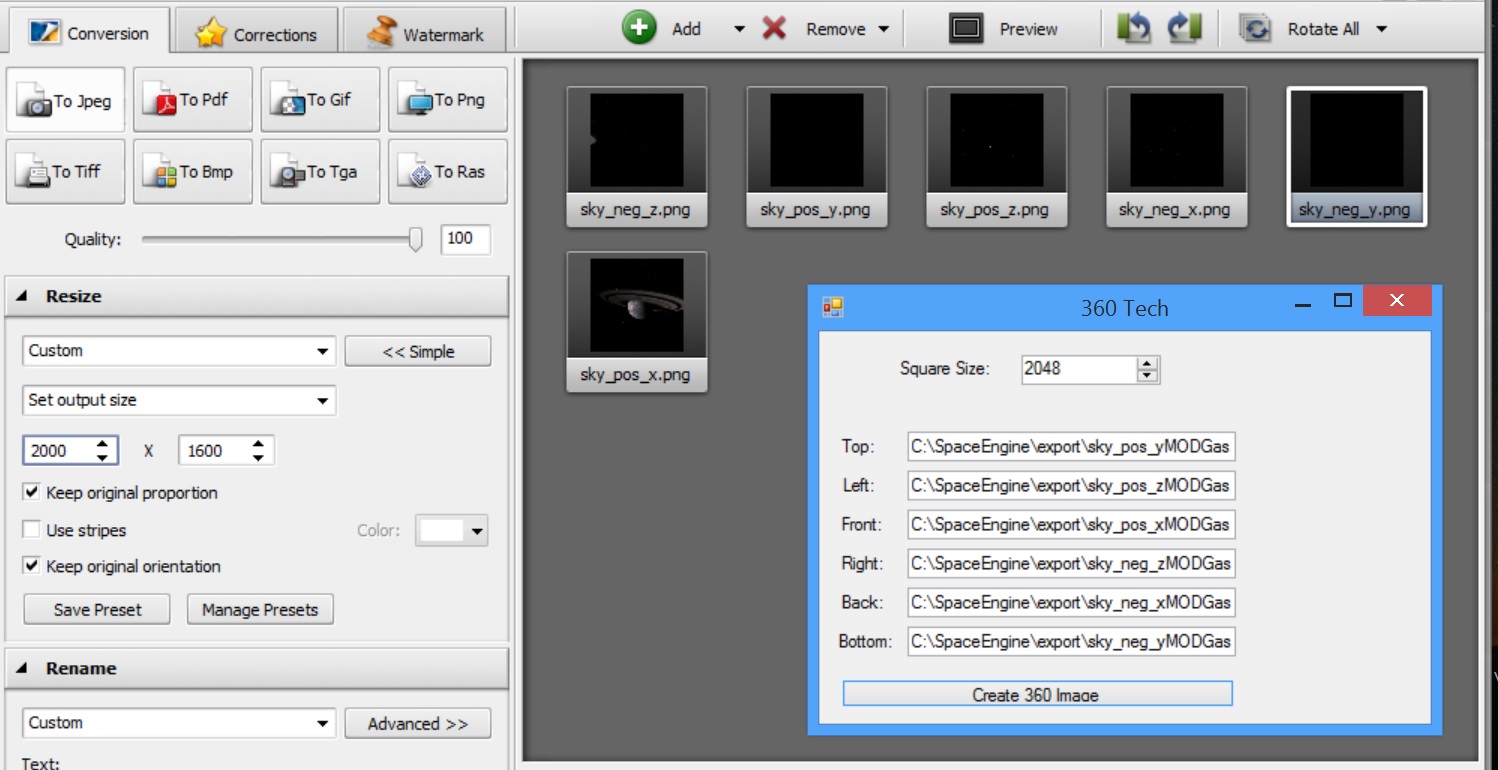Open the Add dropdown arrow
Screen dimensions: 1498x770
click(x=739, y=29)
